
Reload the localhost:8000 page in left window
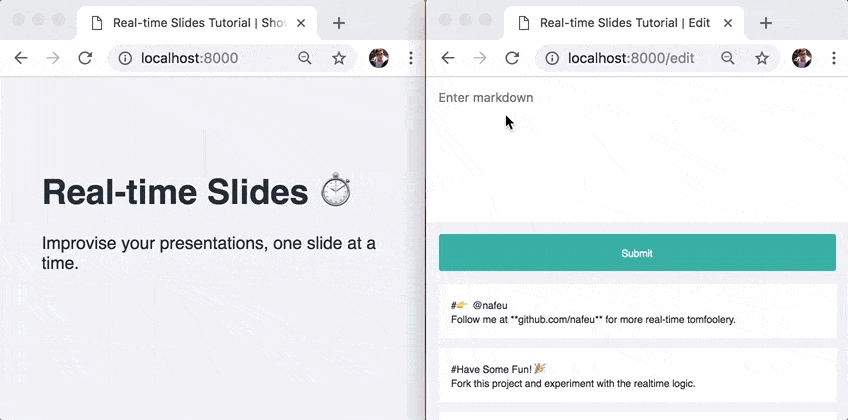[85, 58]
